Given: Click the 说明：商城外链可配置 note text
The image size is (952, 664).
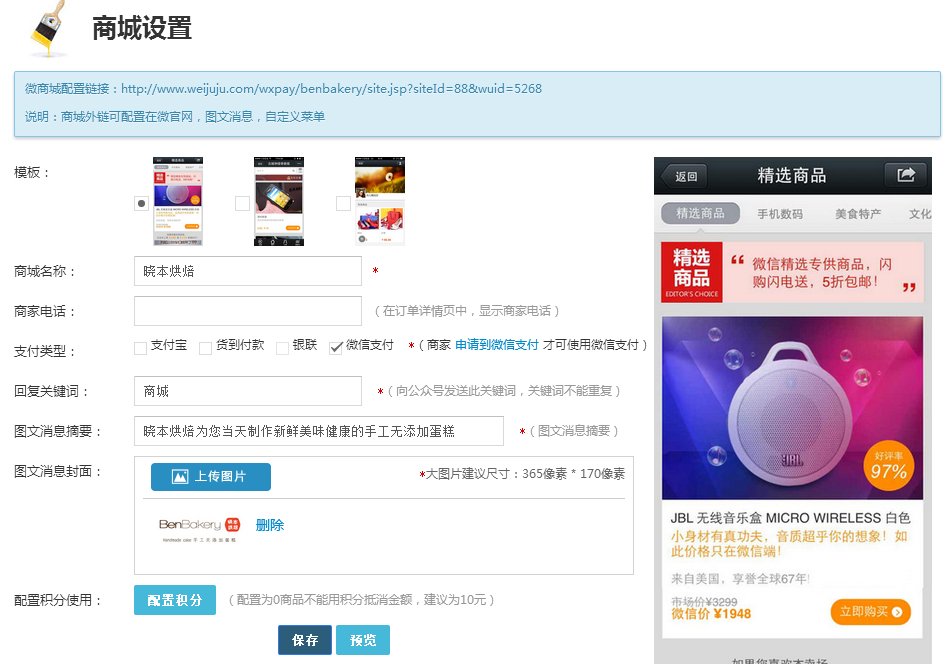Looking at the screenshot, I should 175,117.
